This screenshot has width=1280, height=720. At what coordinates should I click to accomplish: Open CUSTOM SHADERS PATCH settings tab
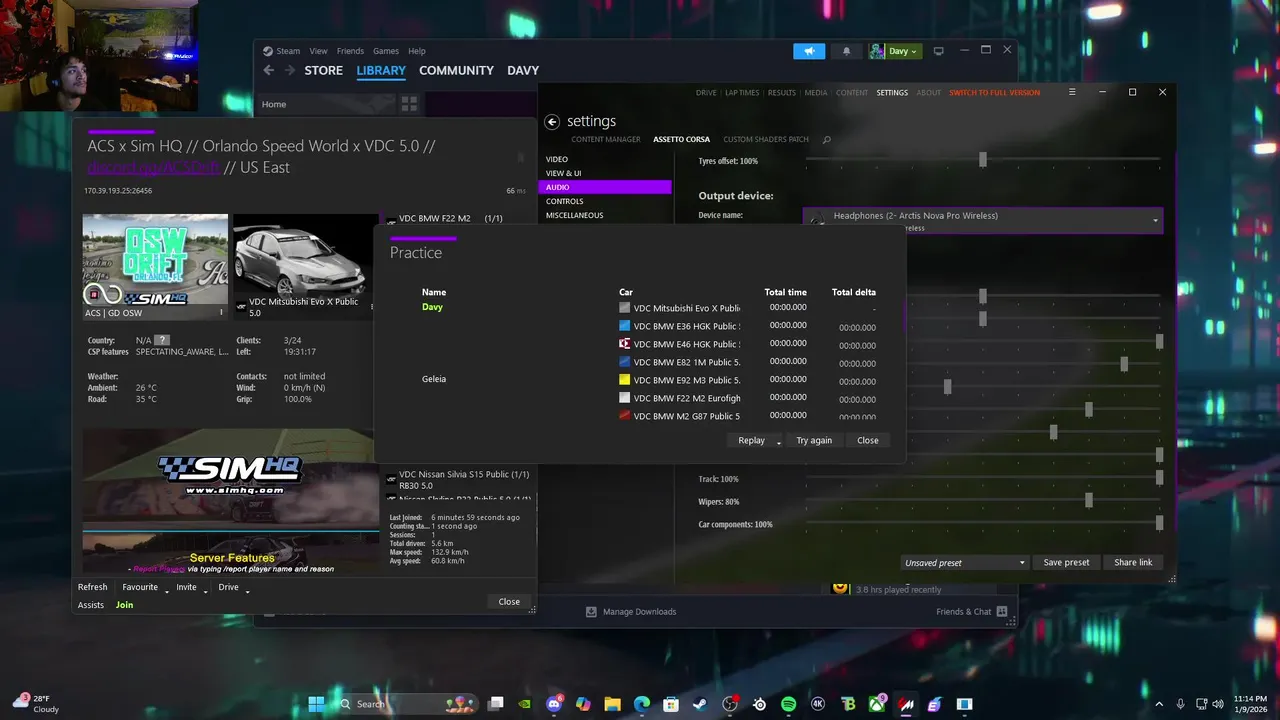click(765, 140)
